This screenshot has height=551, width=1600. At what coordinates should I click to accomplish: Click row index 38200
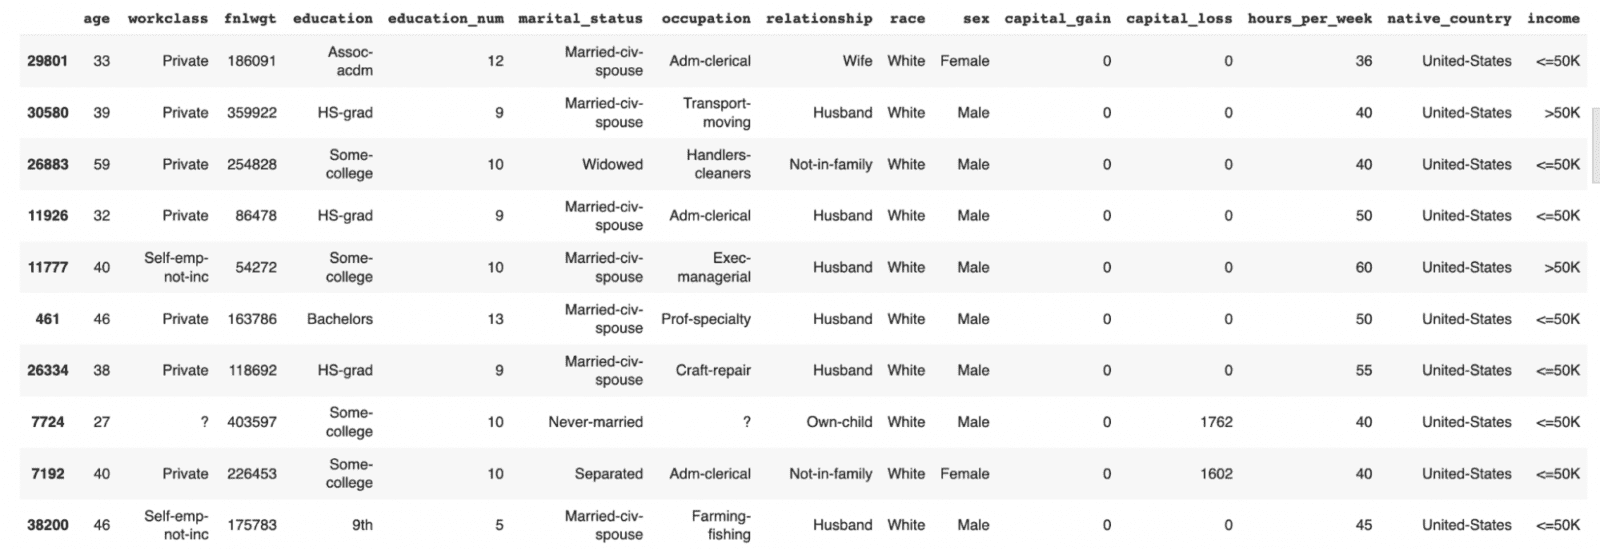48,525
